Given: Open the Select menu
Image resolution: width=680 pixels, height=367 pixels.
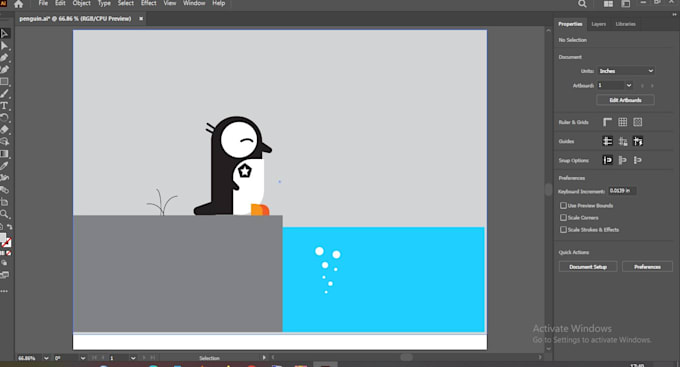Looking at the screenshot, I should (126, 3).
